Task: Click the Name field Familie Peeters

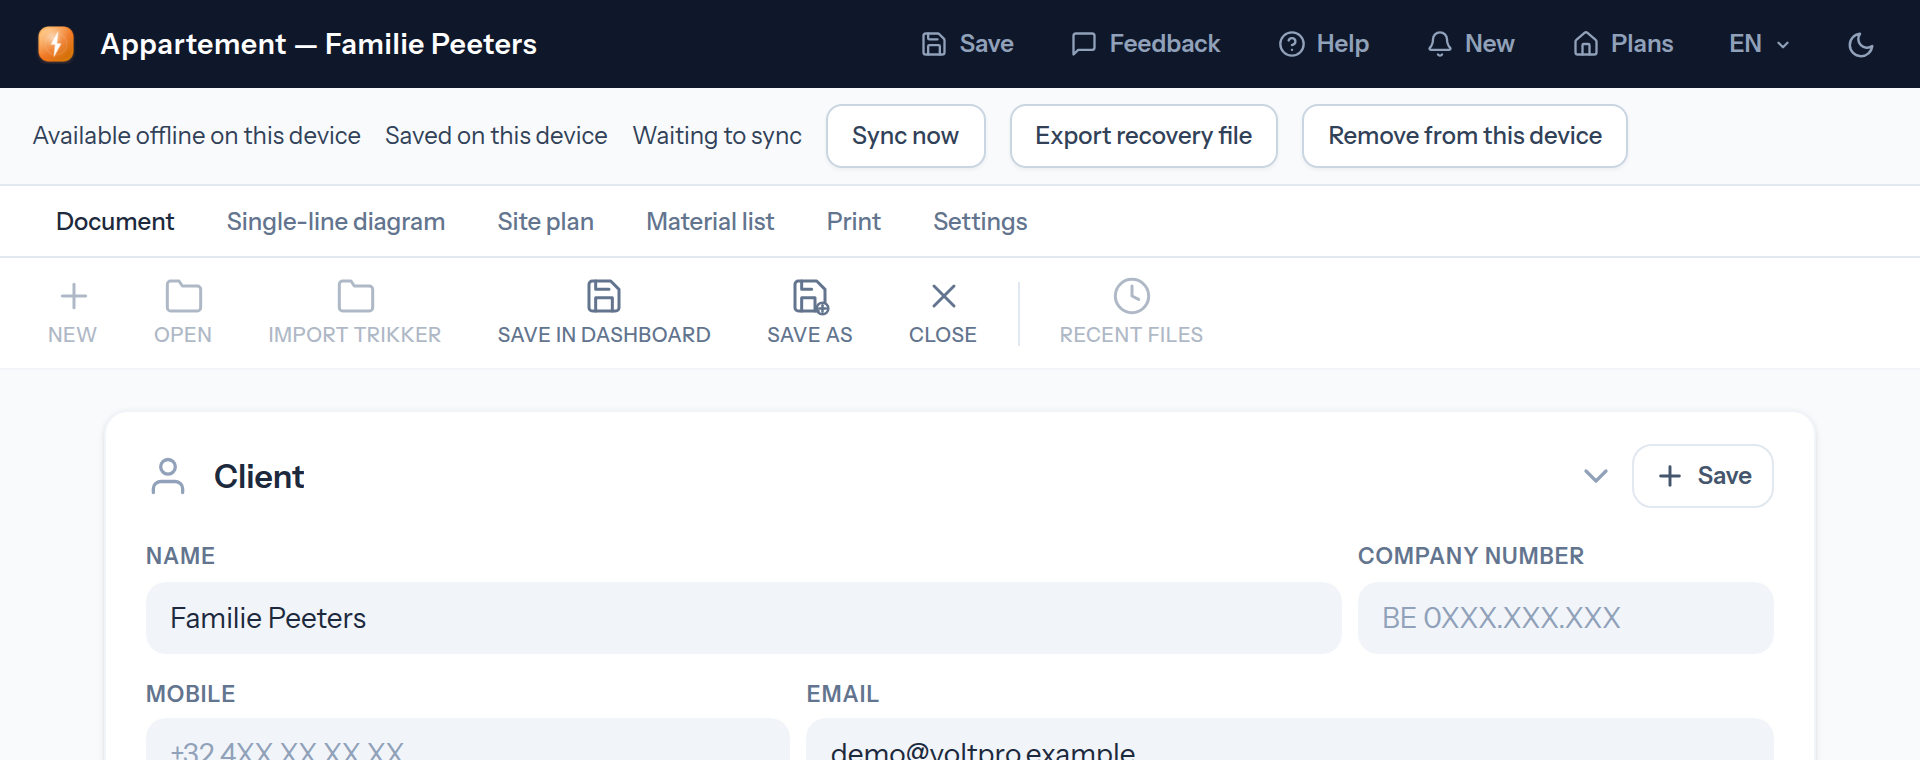Action: [743, 618]
